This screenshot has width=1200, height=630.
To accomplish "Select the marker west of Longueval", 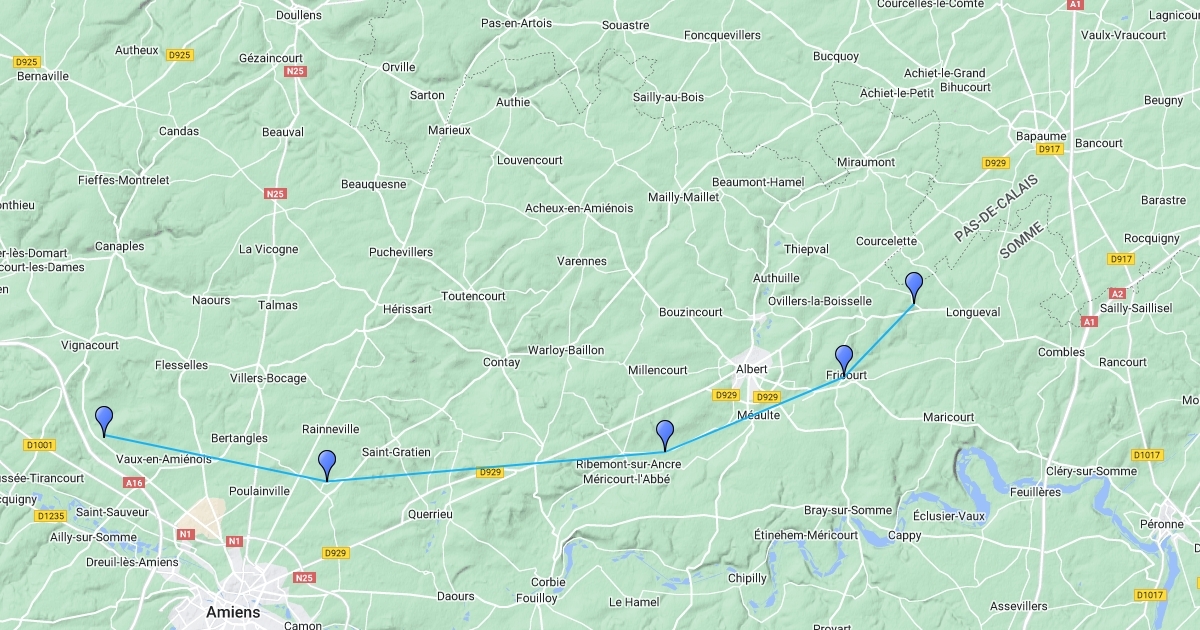I will (x=914, y=287).
